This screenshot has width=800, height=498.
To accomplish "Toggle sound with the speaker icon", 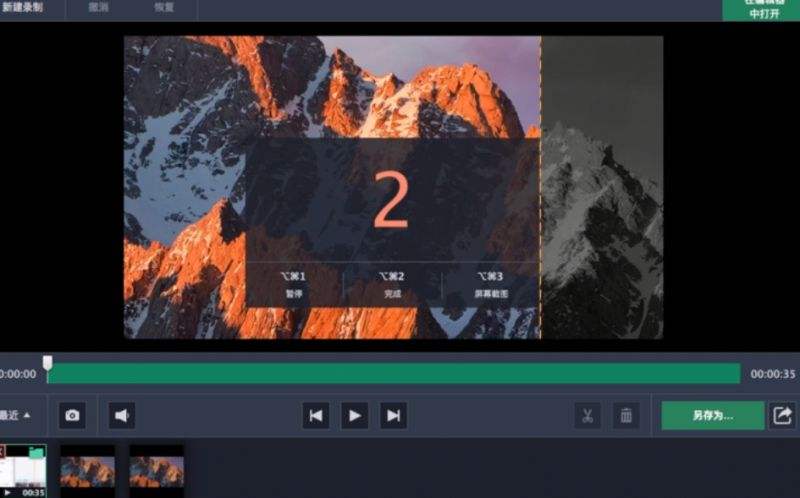I will point(121,415).
